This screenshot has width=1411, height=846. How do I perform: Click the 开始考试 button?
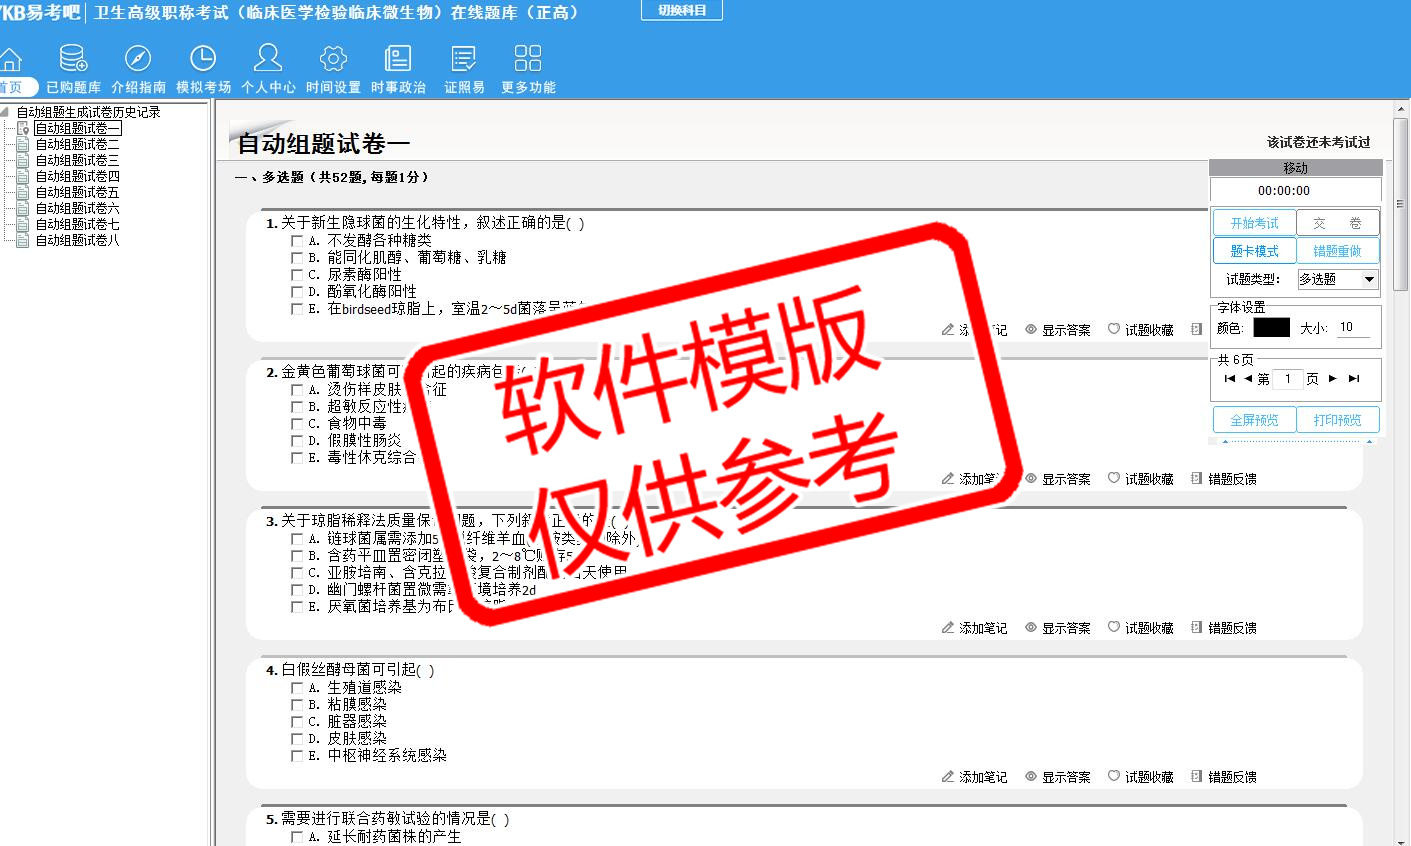click(x=1254, y=223)
